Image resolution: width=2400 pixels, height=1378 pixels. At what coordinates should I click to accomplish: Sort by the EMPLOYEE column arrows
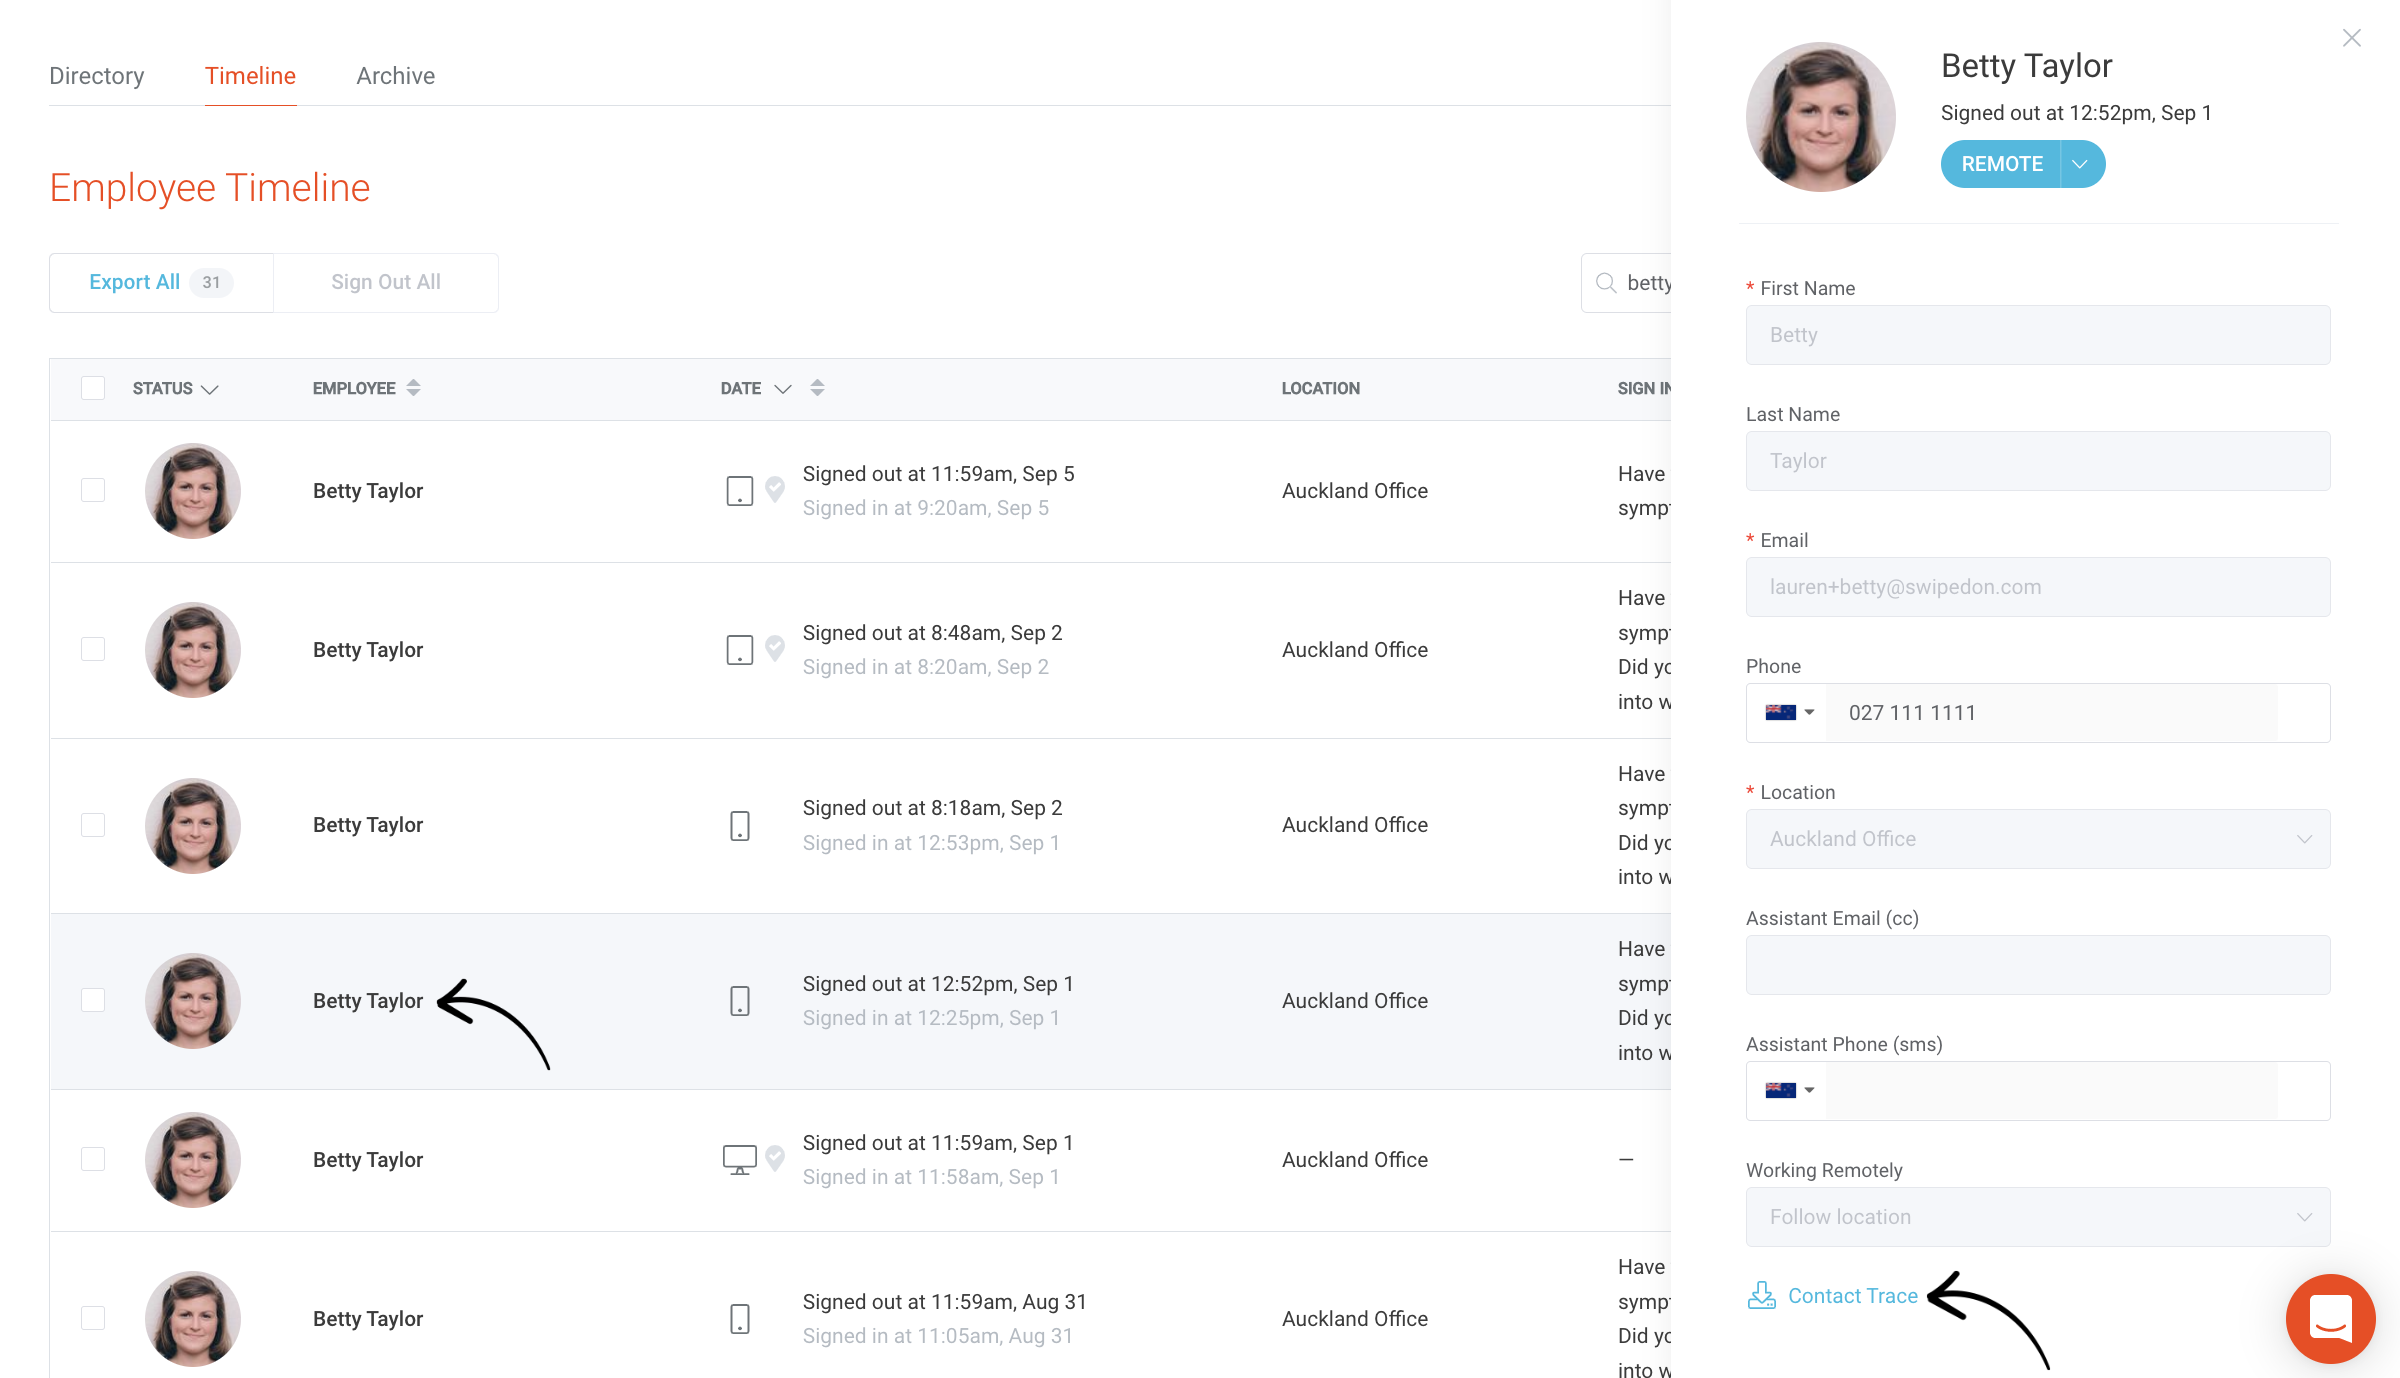click(x=413, y=388)
